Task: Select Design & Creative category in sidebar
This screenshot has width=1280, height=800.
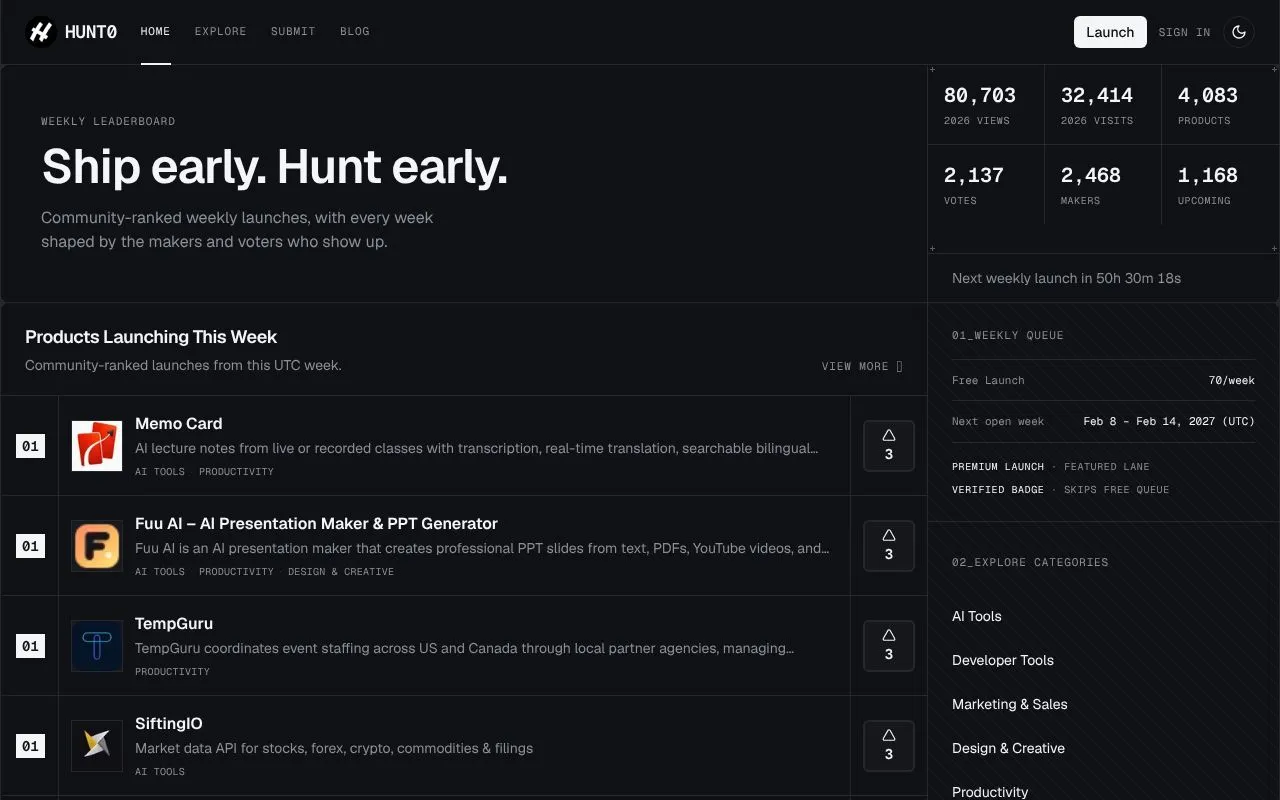Action: [1008, 748]
